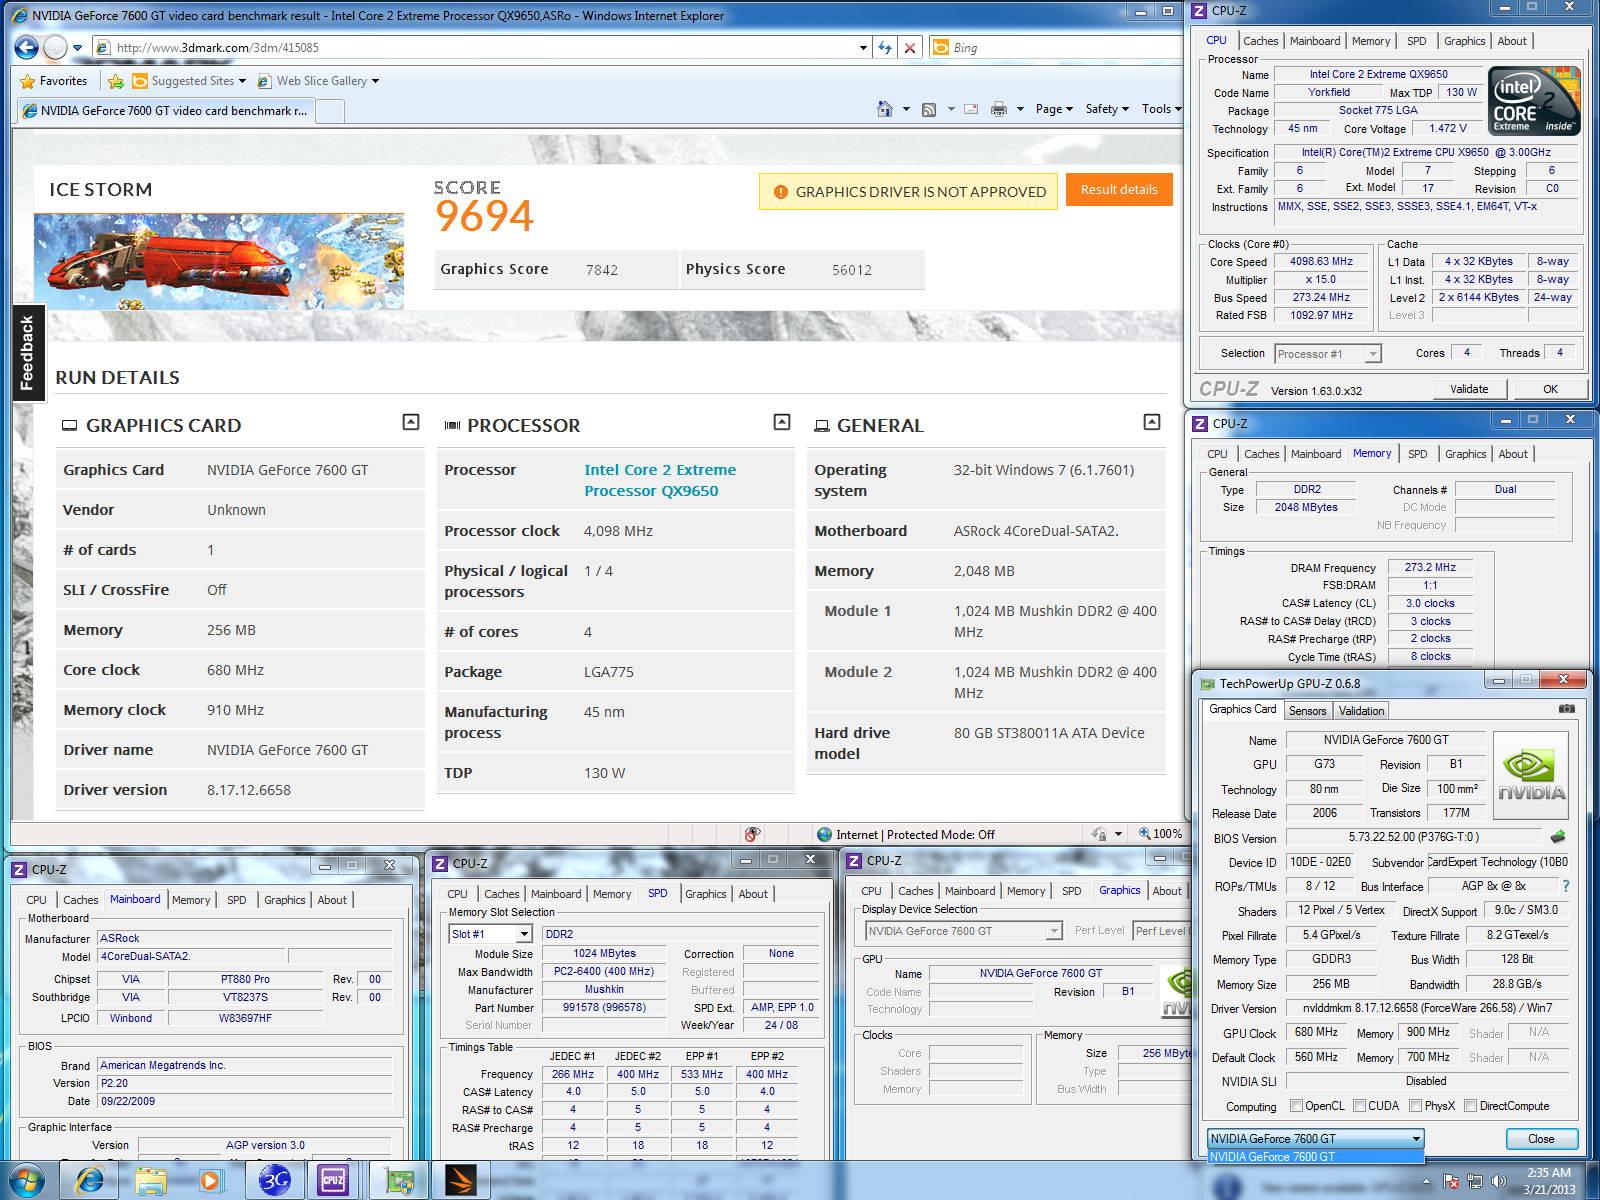
Task: Open Windows Explorer folder on taskbar
Action: [151, 1180]
